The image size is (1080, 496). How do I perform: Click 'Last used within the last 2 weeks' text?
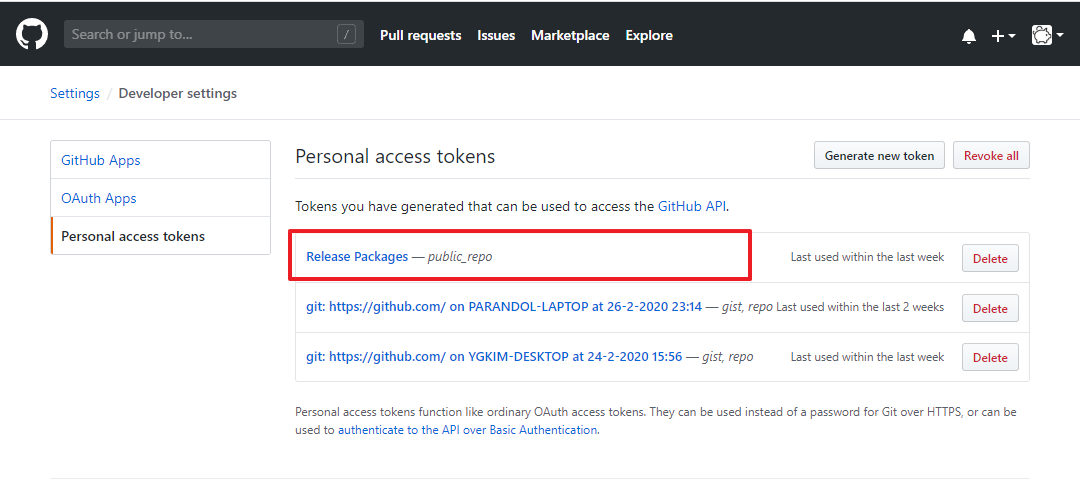click(860, 307)
